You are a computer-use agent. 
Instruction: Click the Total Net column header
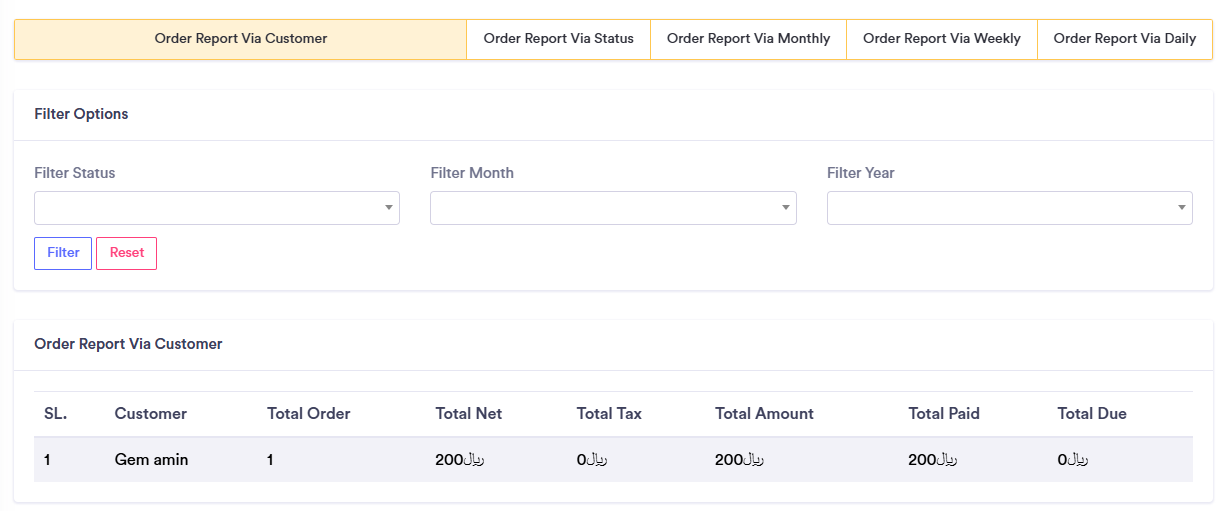pos(468,414)
